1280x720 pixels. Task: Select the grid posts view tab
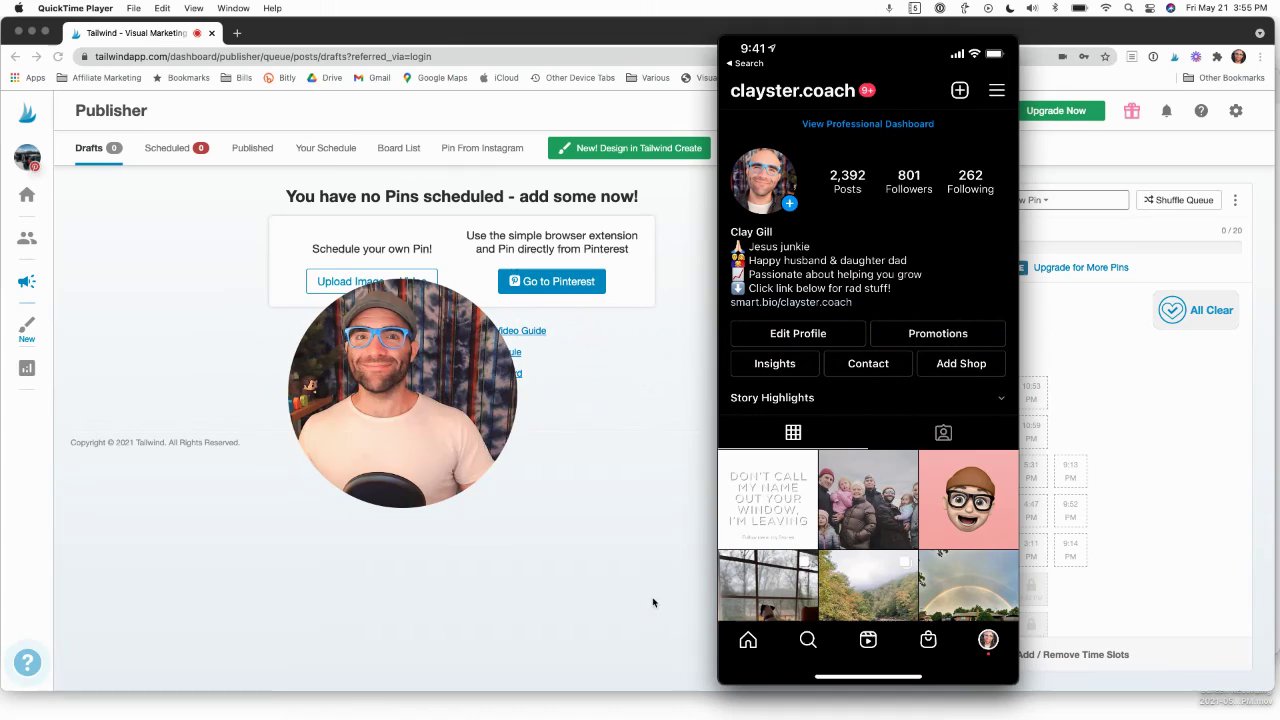coord(793,432)
